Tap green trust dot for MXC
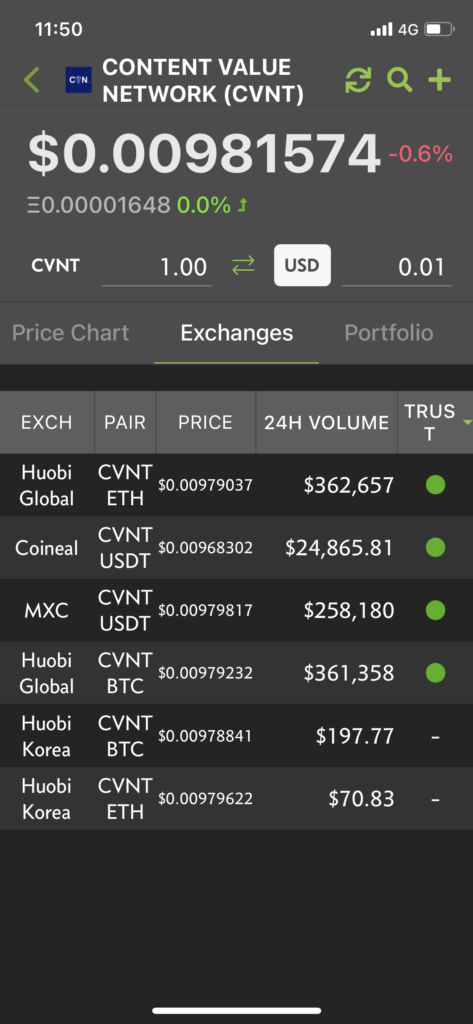 [x=436, y=610]
